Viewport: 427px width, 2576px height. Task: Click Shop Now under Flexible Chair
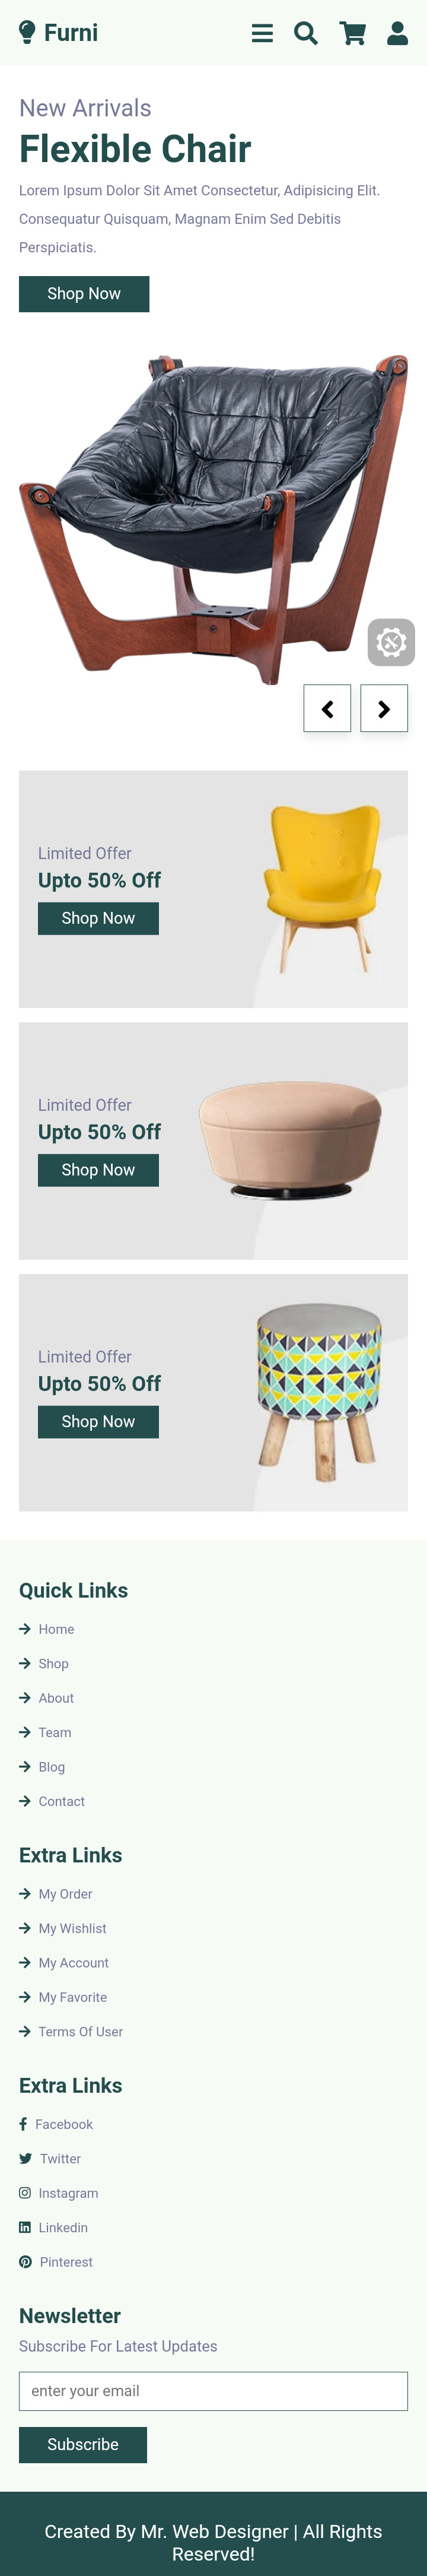point(84,294)
